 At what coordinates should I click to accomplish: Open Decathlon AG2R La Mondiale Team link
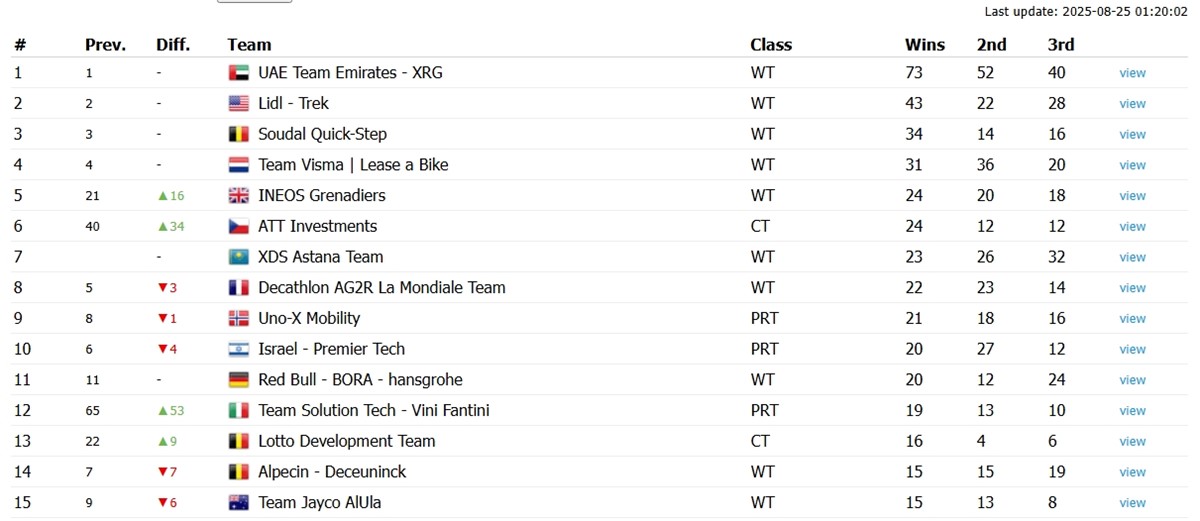coord(382,288)
